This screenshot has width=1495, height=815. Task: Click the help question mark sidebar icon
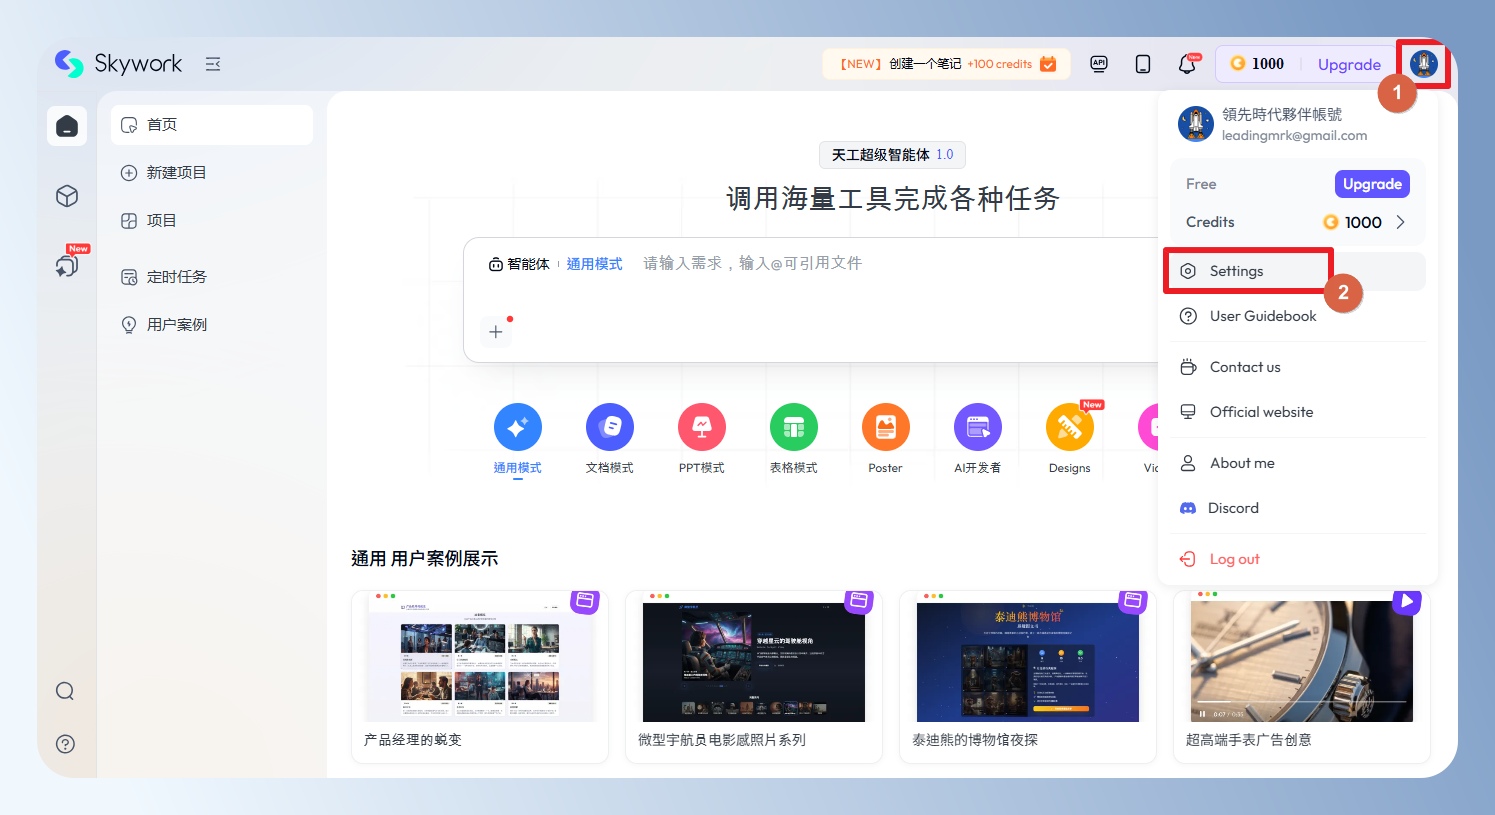tap(65, 744)
